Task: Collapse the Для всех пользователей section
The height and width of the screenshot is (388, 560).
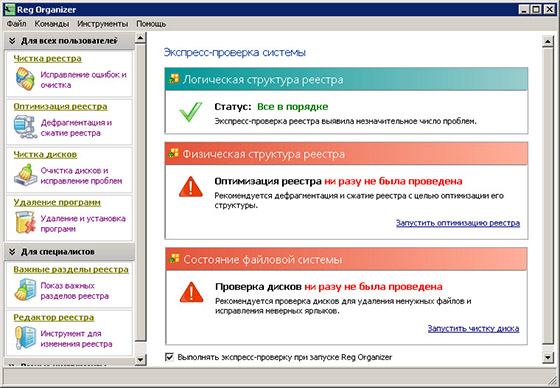Action: point(12,41)
